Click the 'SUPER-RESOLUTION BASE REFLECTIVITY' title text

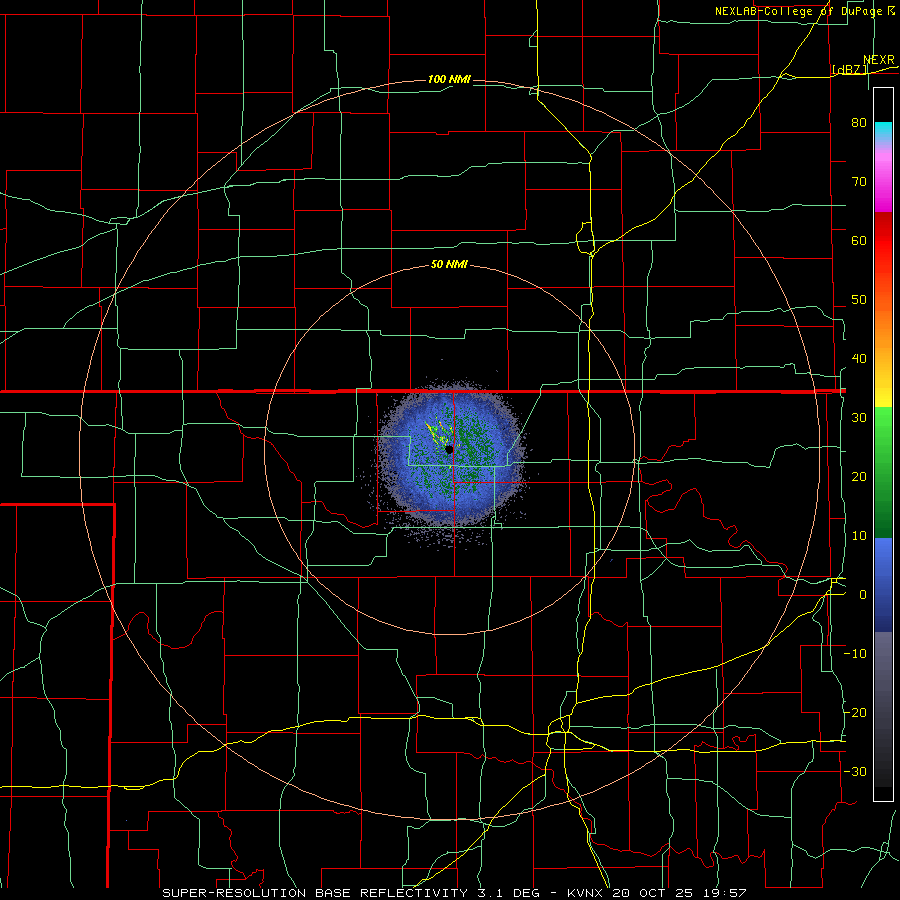click(x=315, y=893)
